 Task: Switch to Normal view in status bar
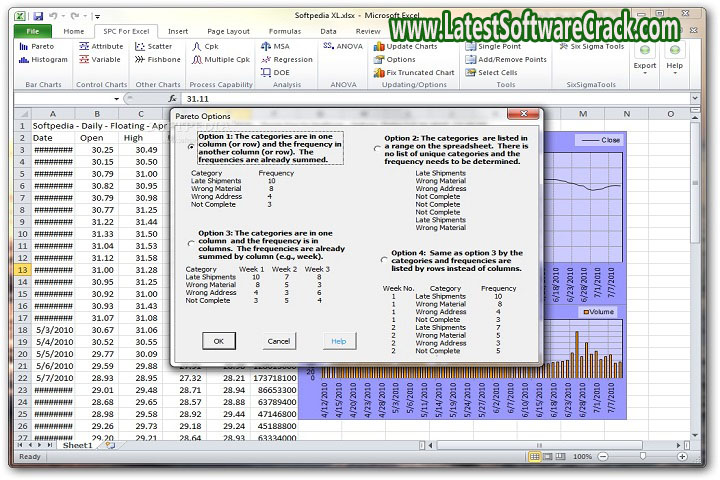(534, 457)
